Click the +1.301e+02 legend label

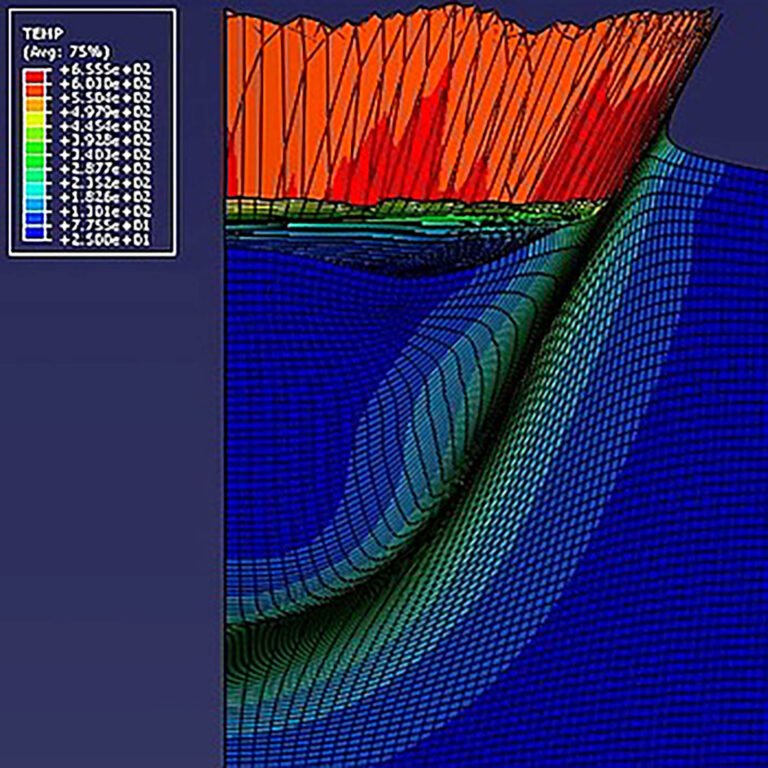[x=105, y=212]
